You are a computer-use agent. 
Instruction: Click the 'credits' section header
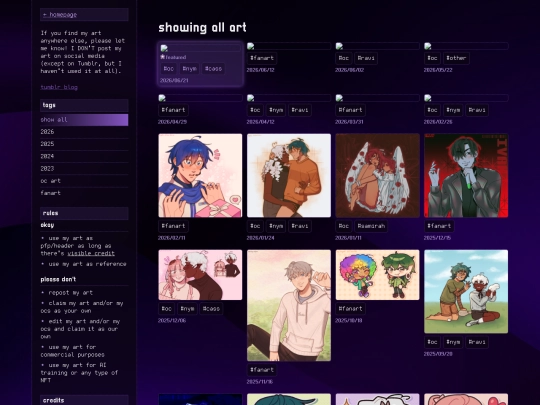point(84,400)
